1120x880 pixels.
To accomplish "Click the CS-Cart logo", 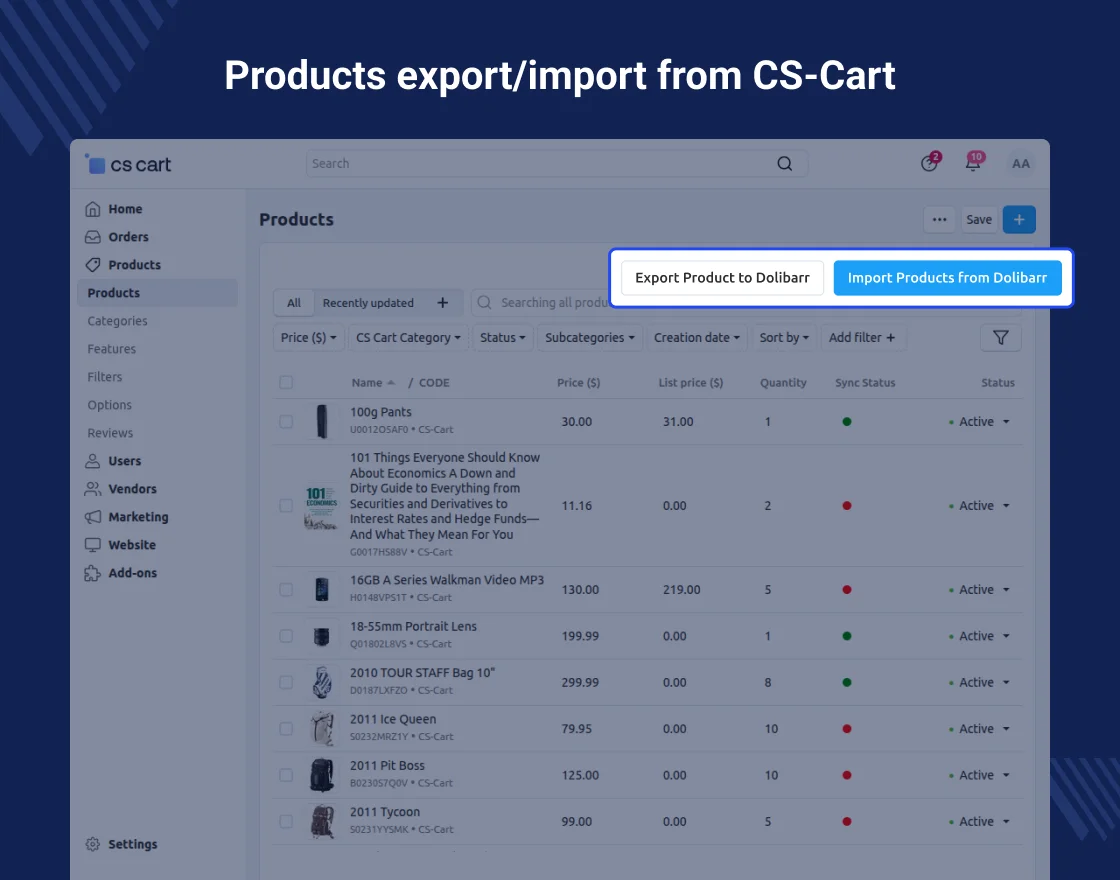I will (x=129, y=165).
